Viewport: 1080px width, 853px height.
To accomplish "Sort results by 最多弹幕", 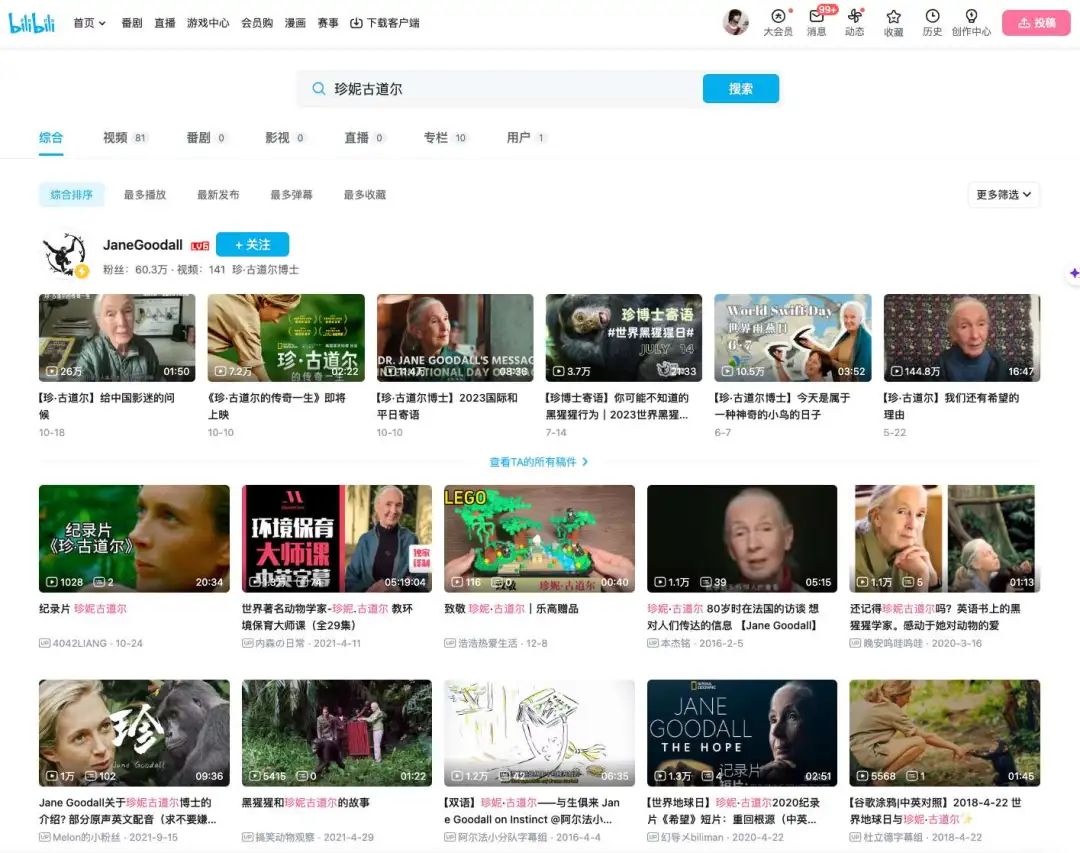I will click(x=291, y=195).
